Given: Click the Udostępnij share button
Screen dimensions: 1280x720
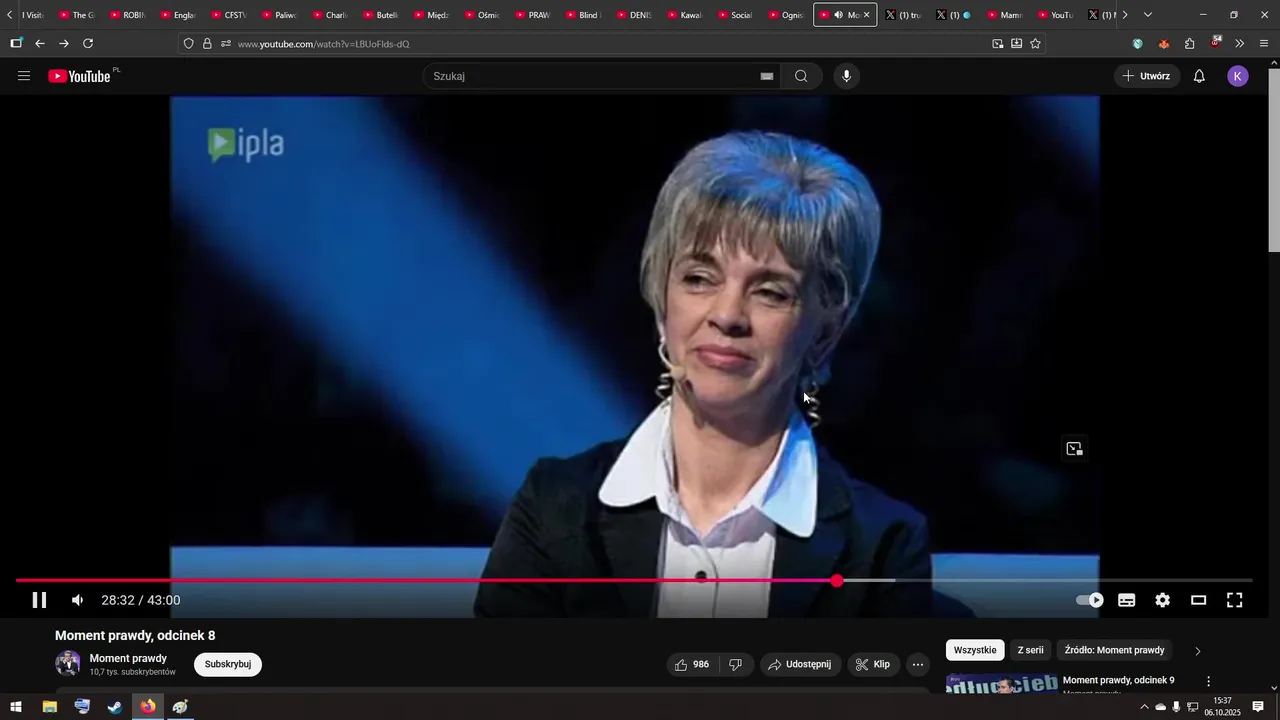Looking at the screenshot, I should point(799,664).
